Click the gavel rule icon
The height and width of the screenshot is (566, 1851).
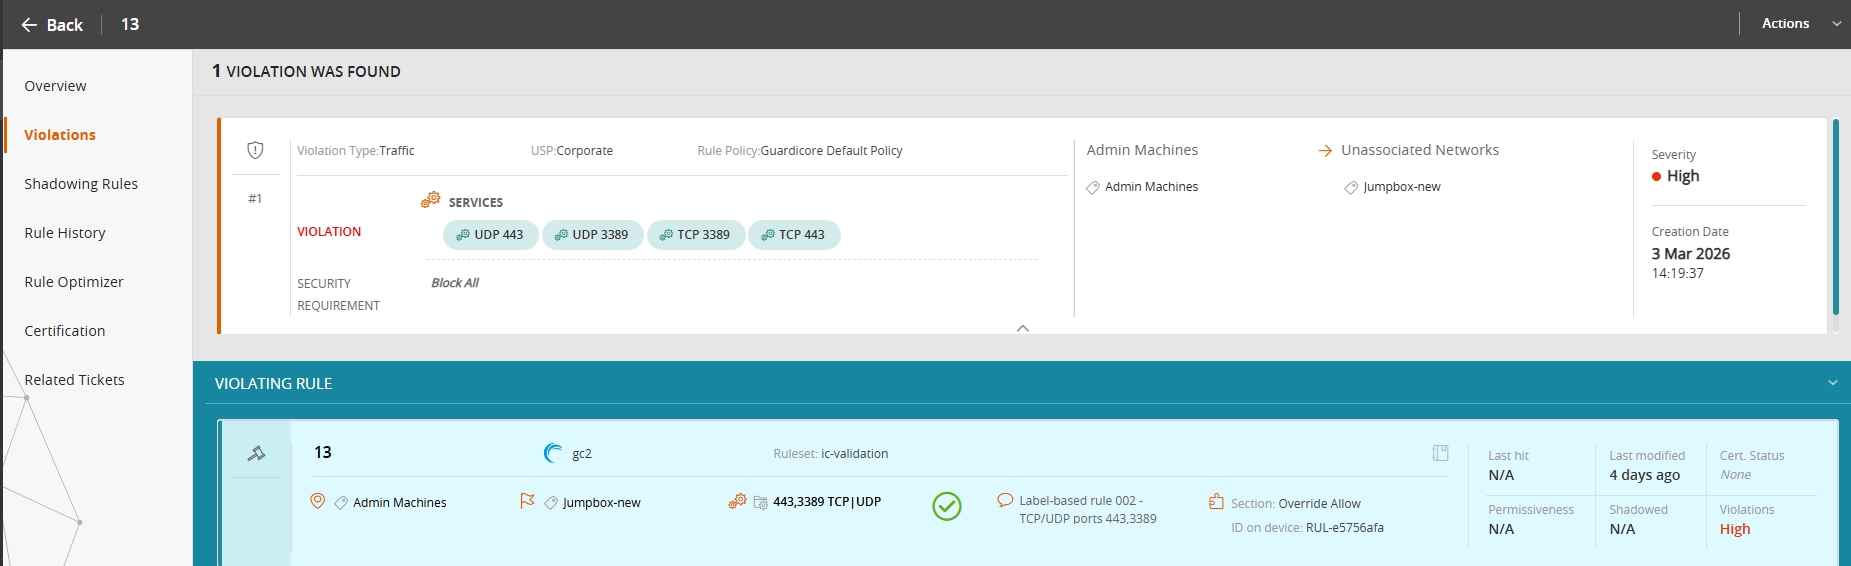pyautogui.click(x=256, y=454)
